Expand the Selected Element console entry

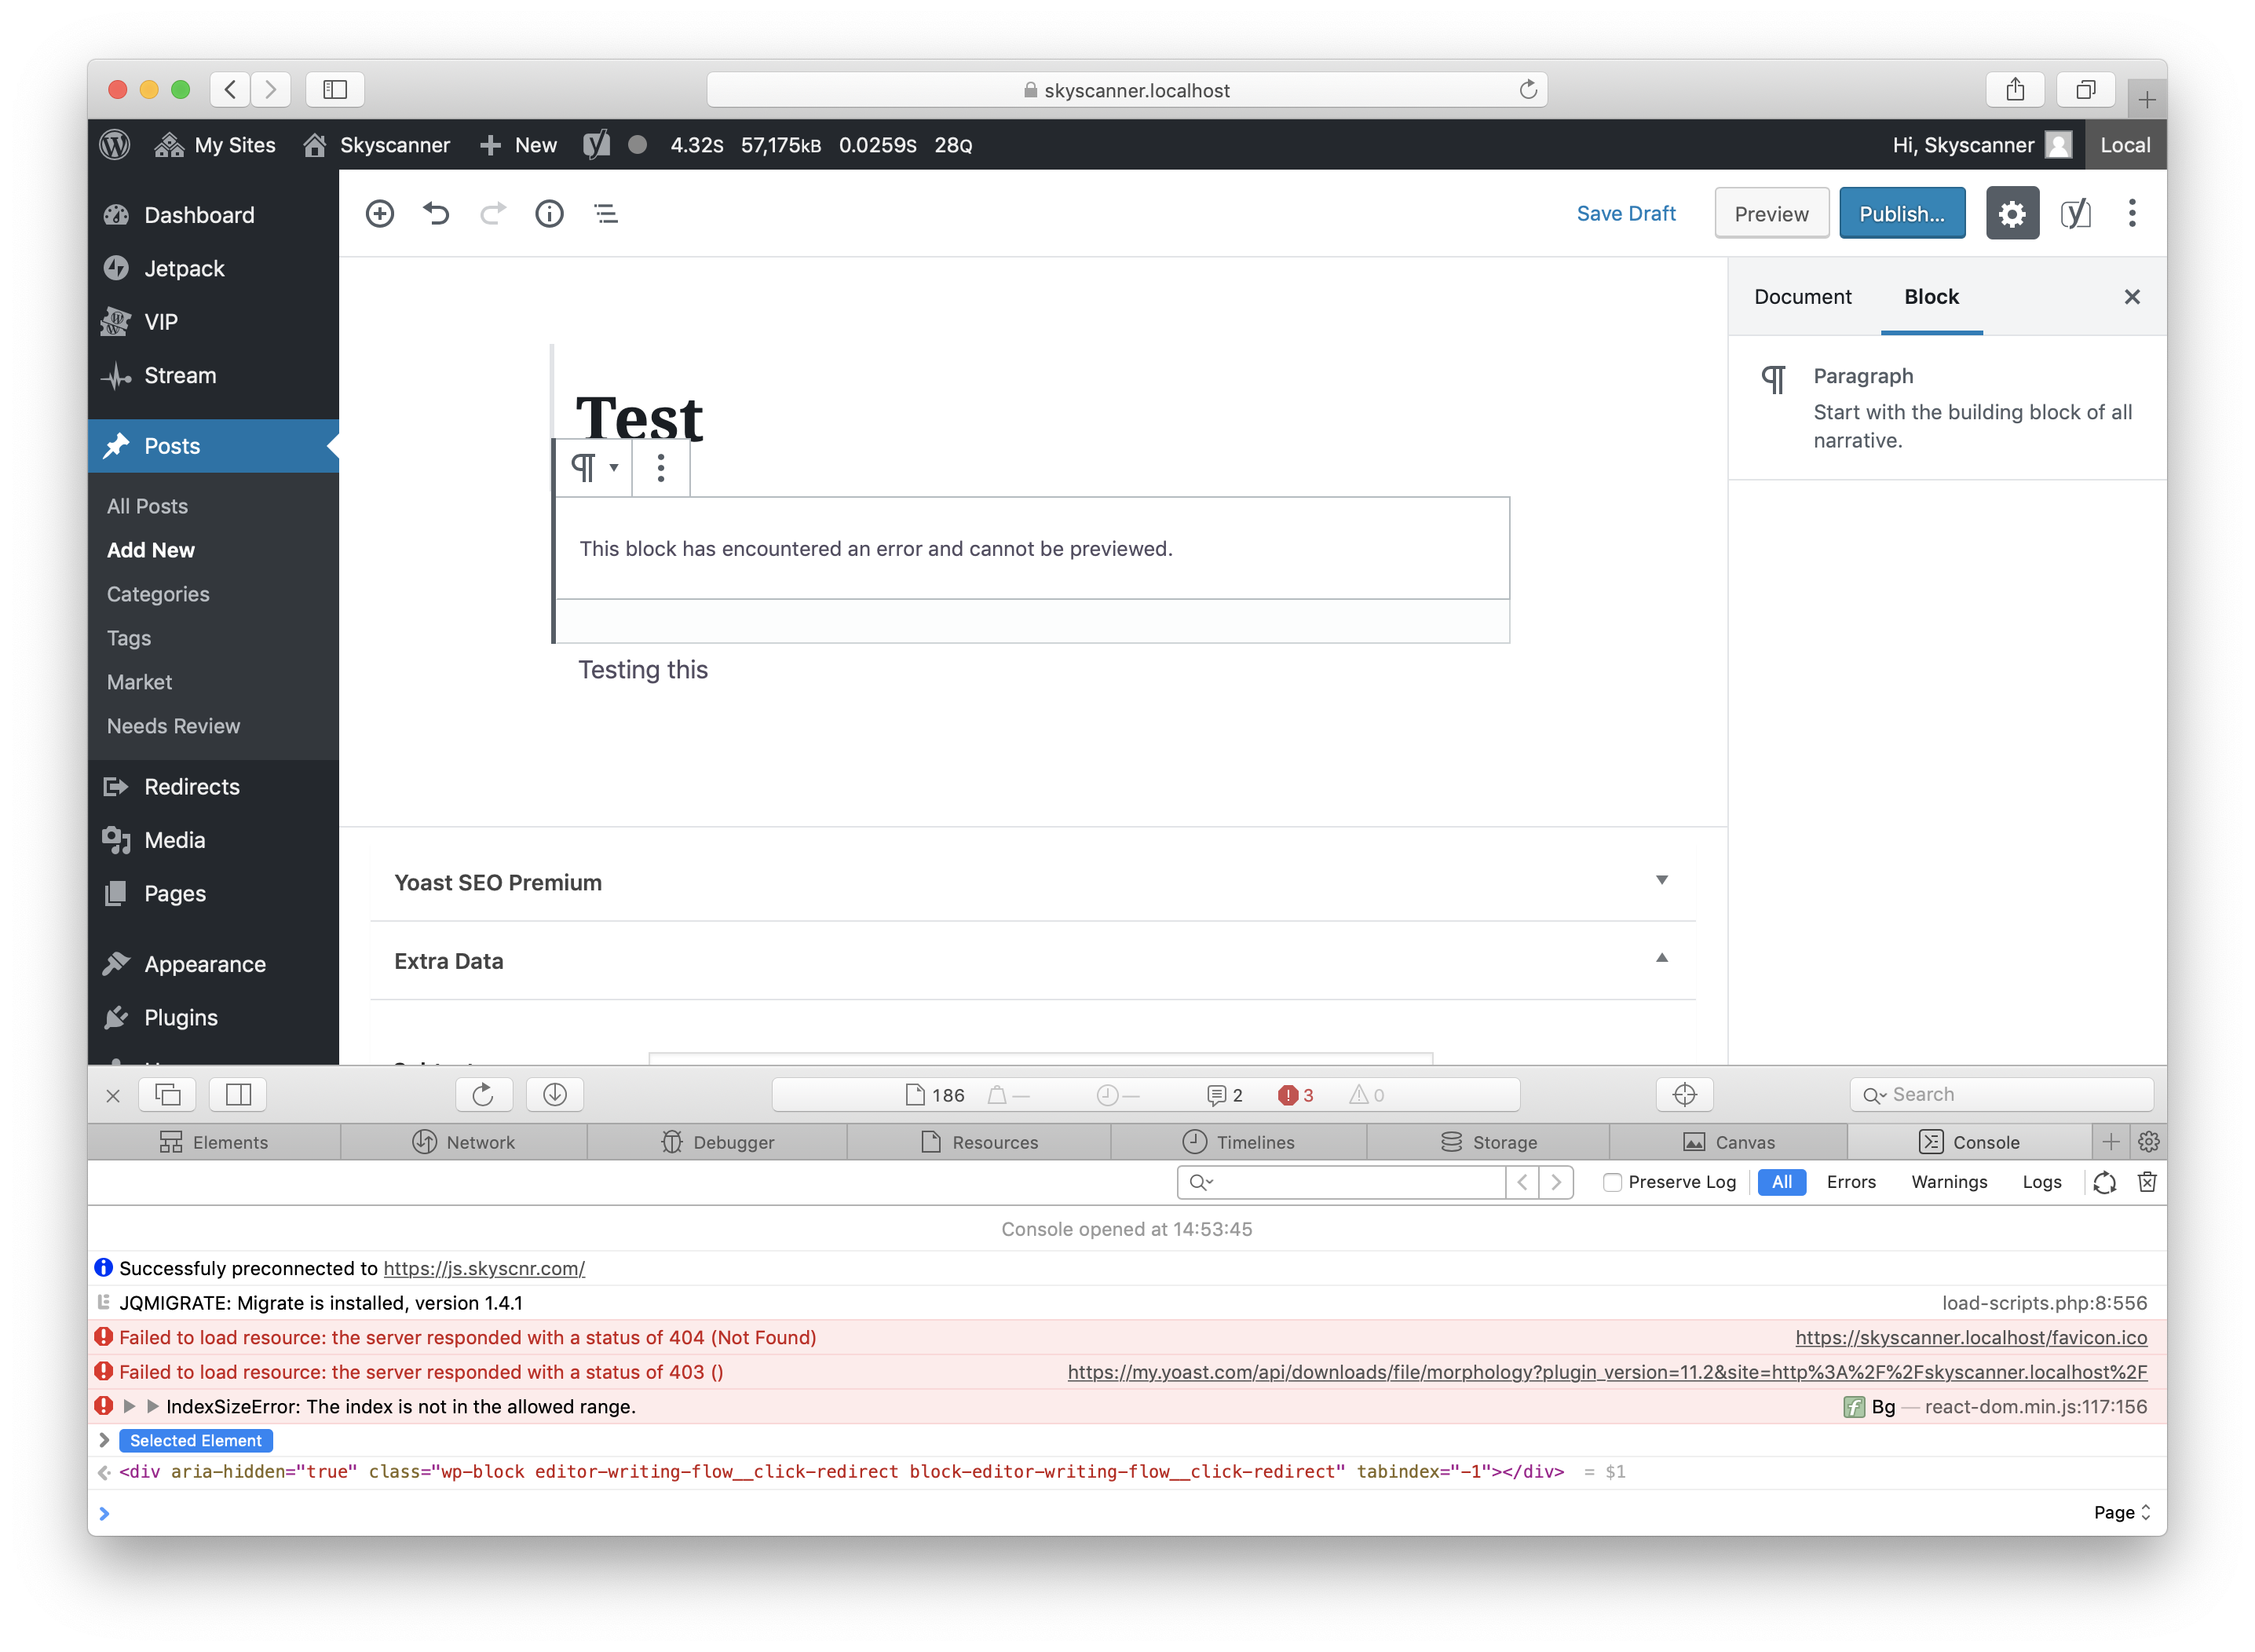104,1440
